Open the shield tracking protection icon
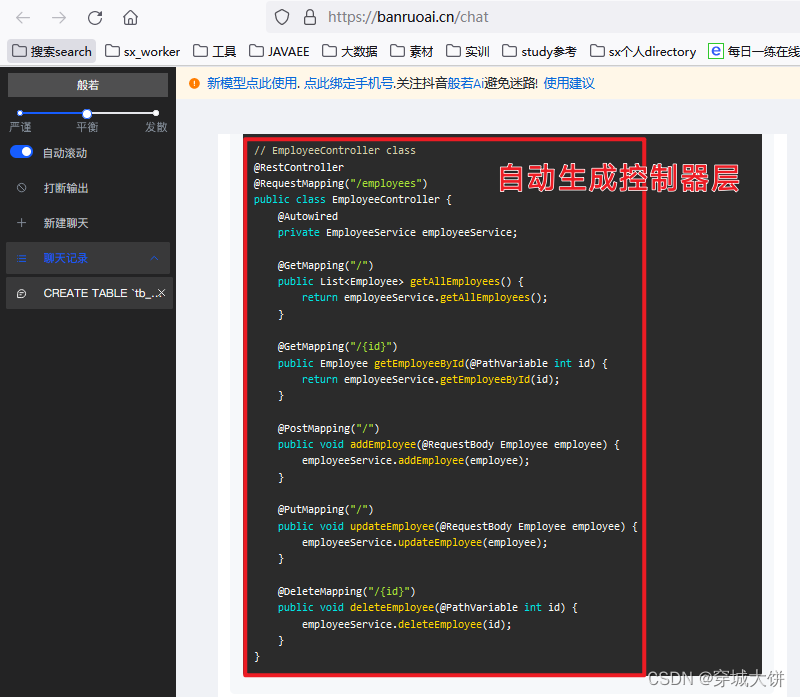The height and width of the screenshot is (697, 800). [x=282, y=17]
